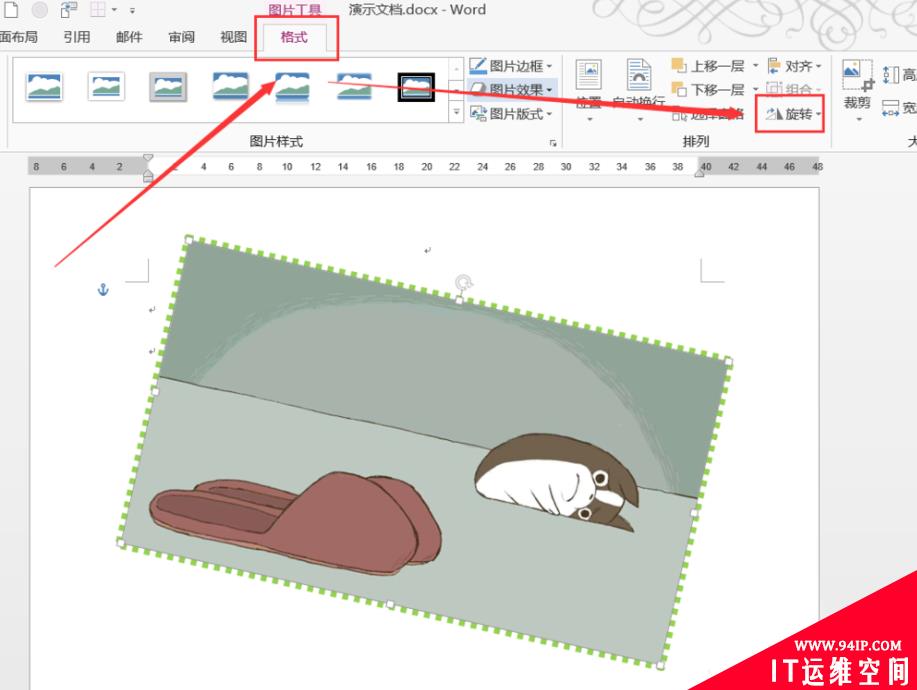
Task: Click the bottom-middle resize handle of picture
Action: coord(391,604)
